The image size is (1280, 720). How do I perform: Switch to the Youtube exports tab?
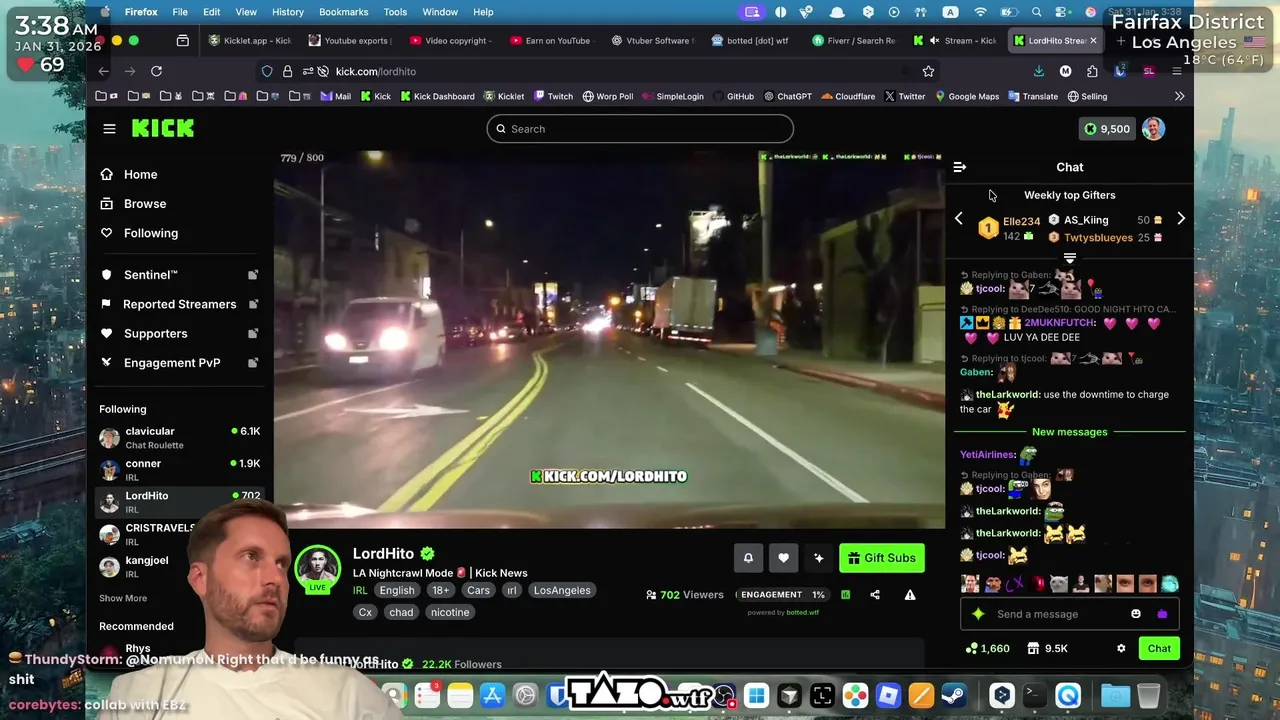click(348, 41)
